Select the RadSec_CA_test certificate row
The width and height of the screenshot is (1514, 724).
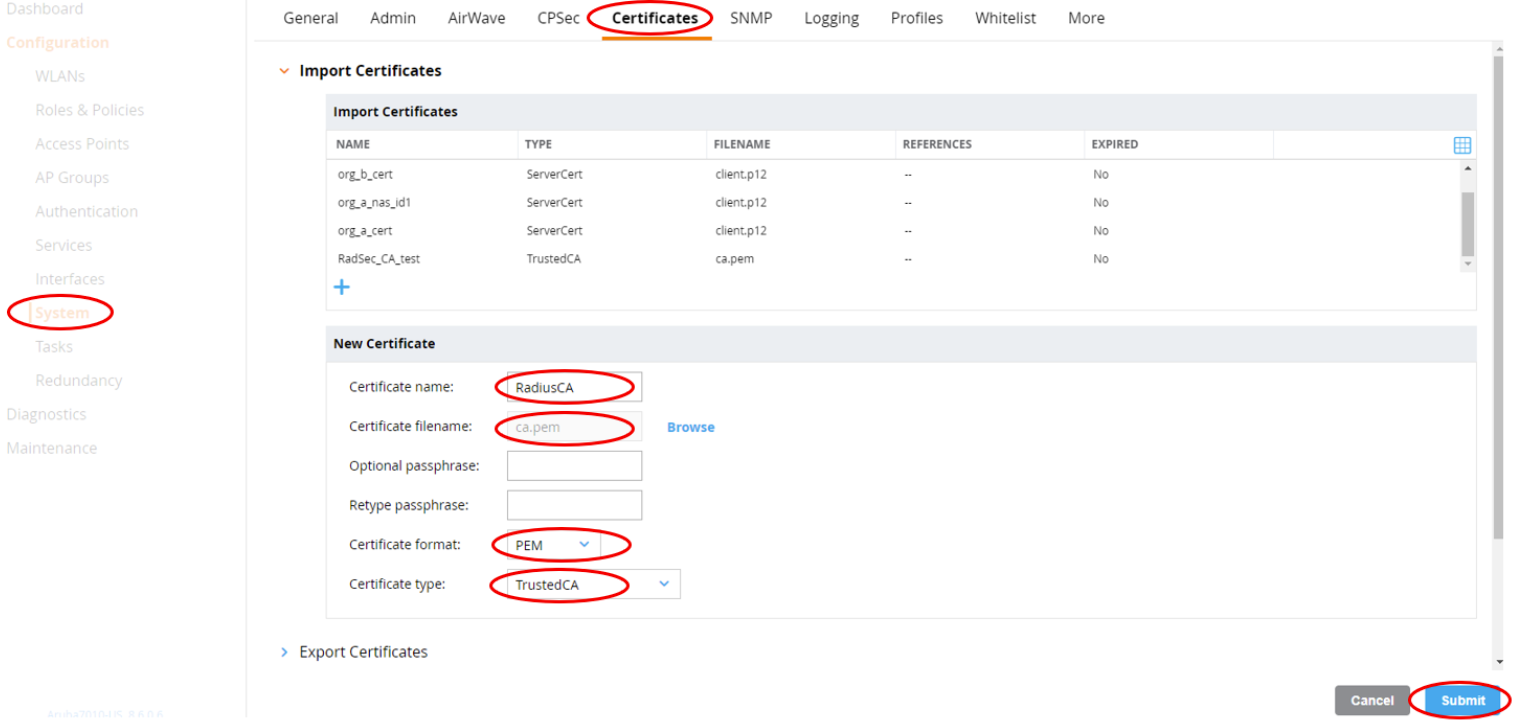point(379,259)
